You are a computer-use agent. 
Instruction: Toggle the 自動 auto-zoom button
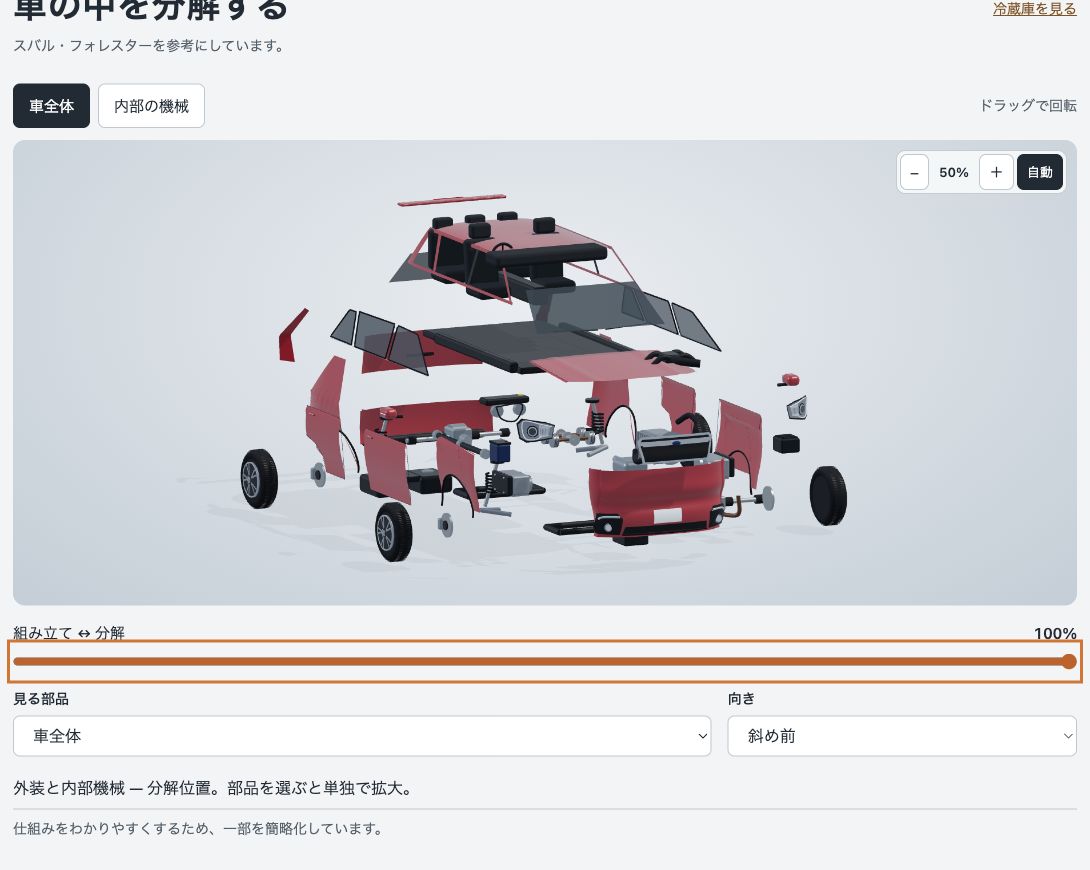pos(1040,172)
